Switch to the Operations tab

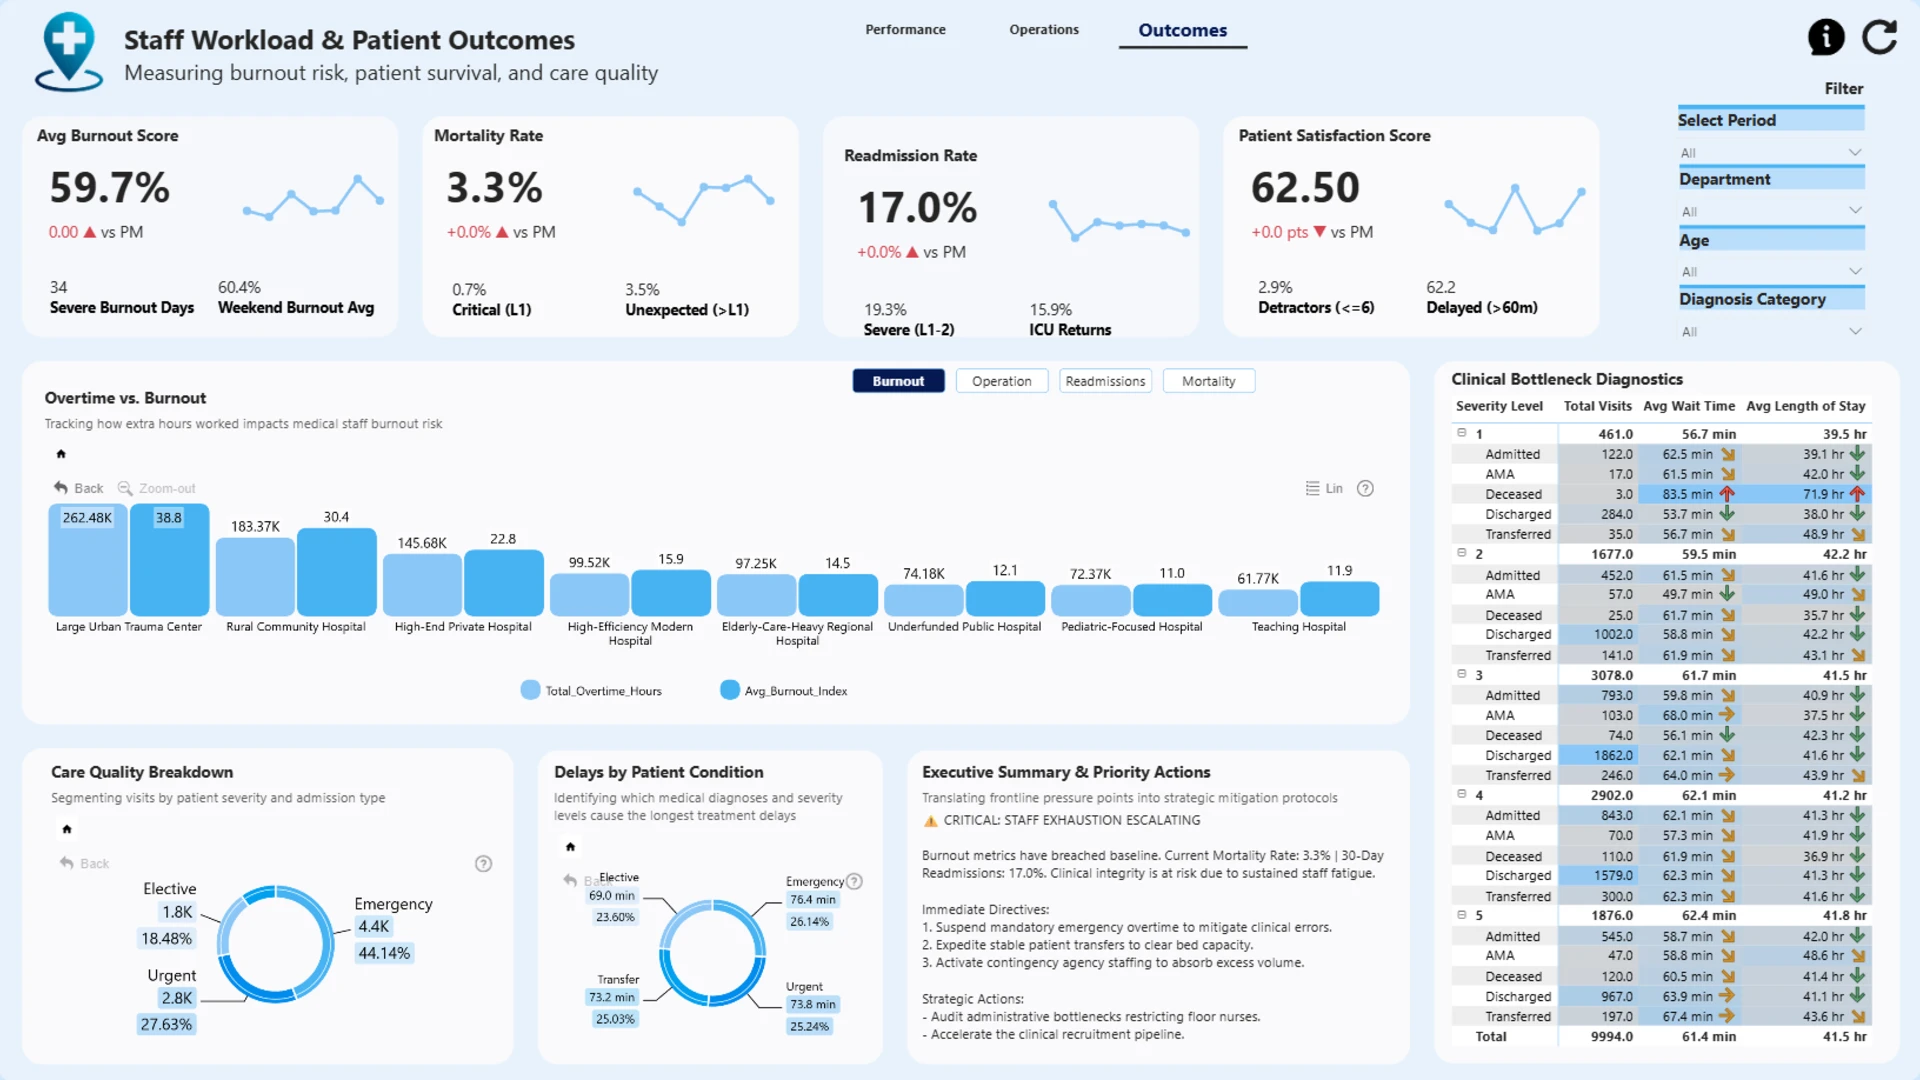[1044, 30]
